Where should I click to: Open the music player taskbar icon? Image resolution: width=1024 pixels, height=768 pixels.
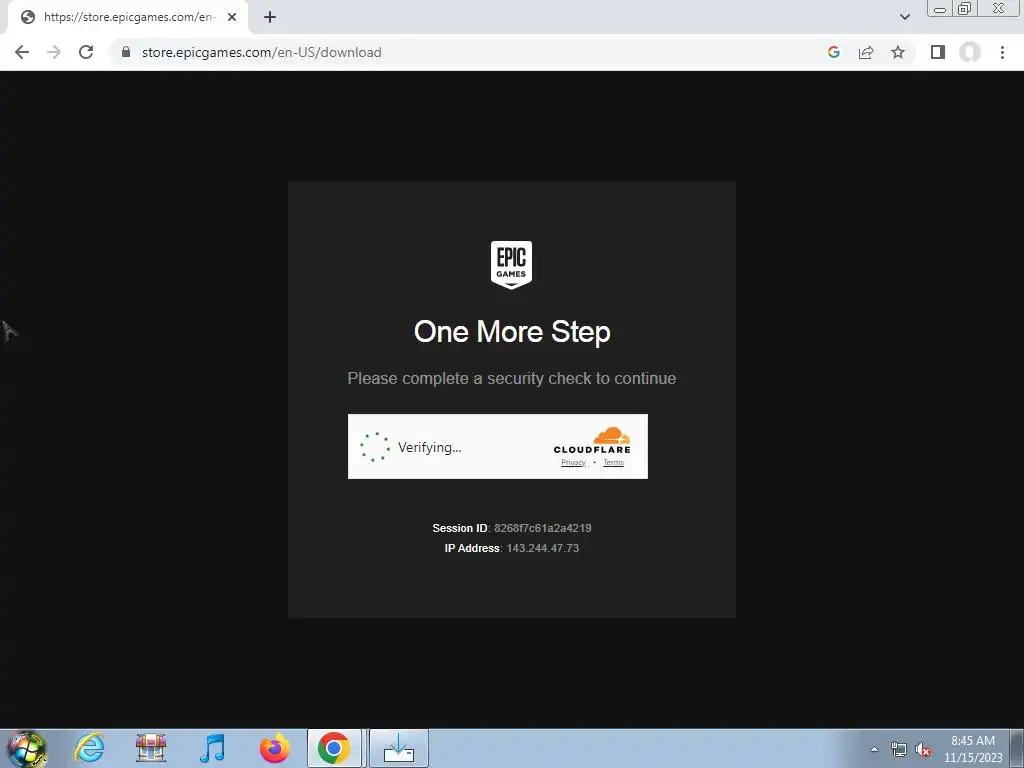[212, 748]
